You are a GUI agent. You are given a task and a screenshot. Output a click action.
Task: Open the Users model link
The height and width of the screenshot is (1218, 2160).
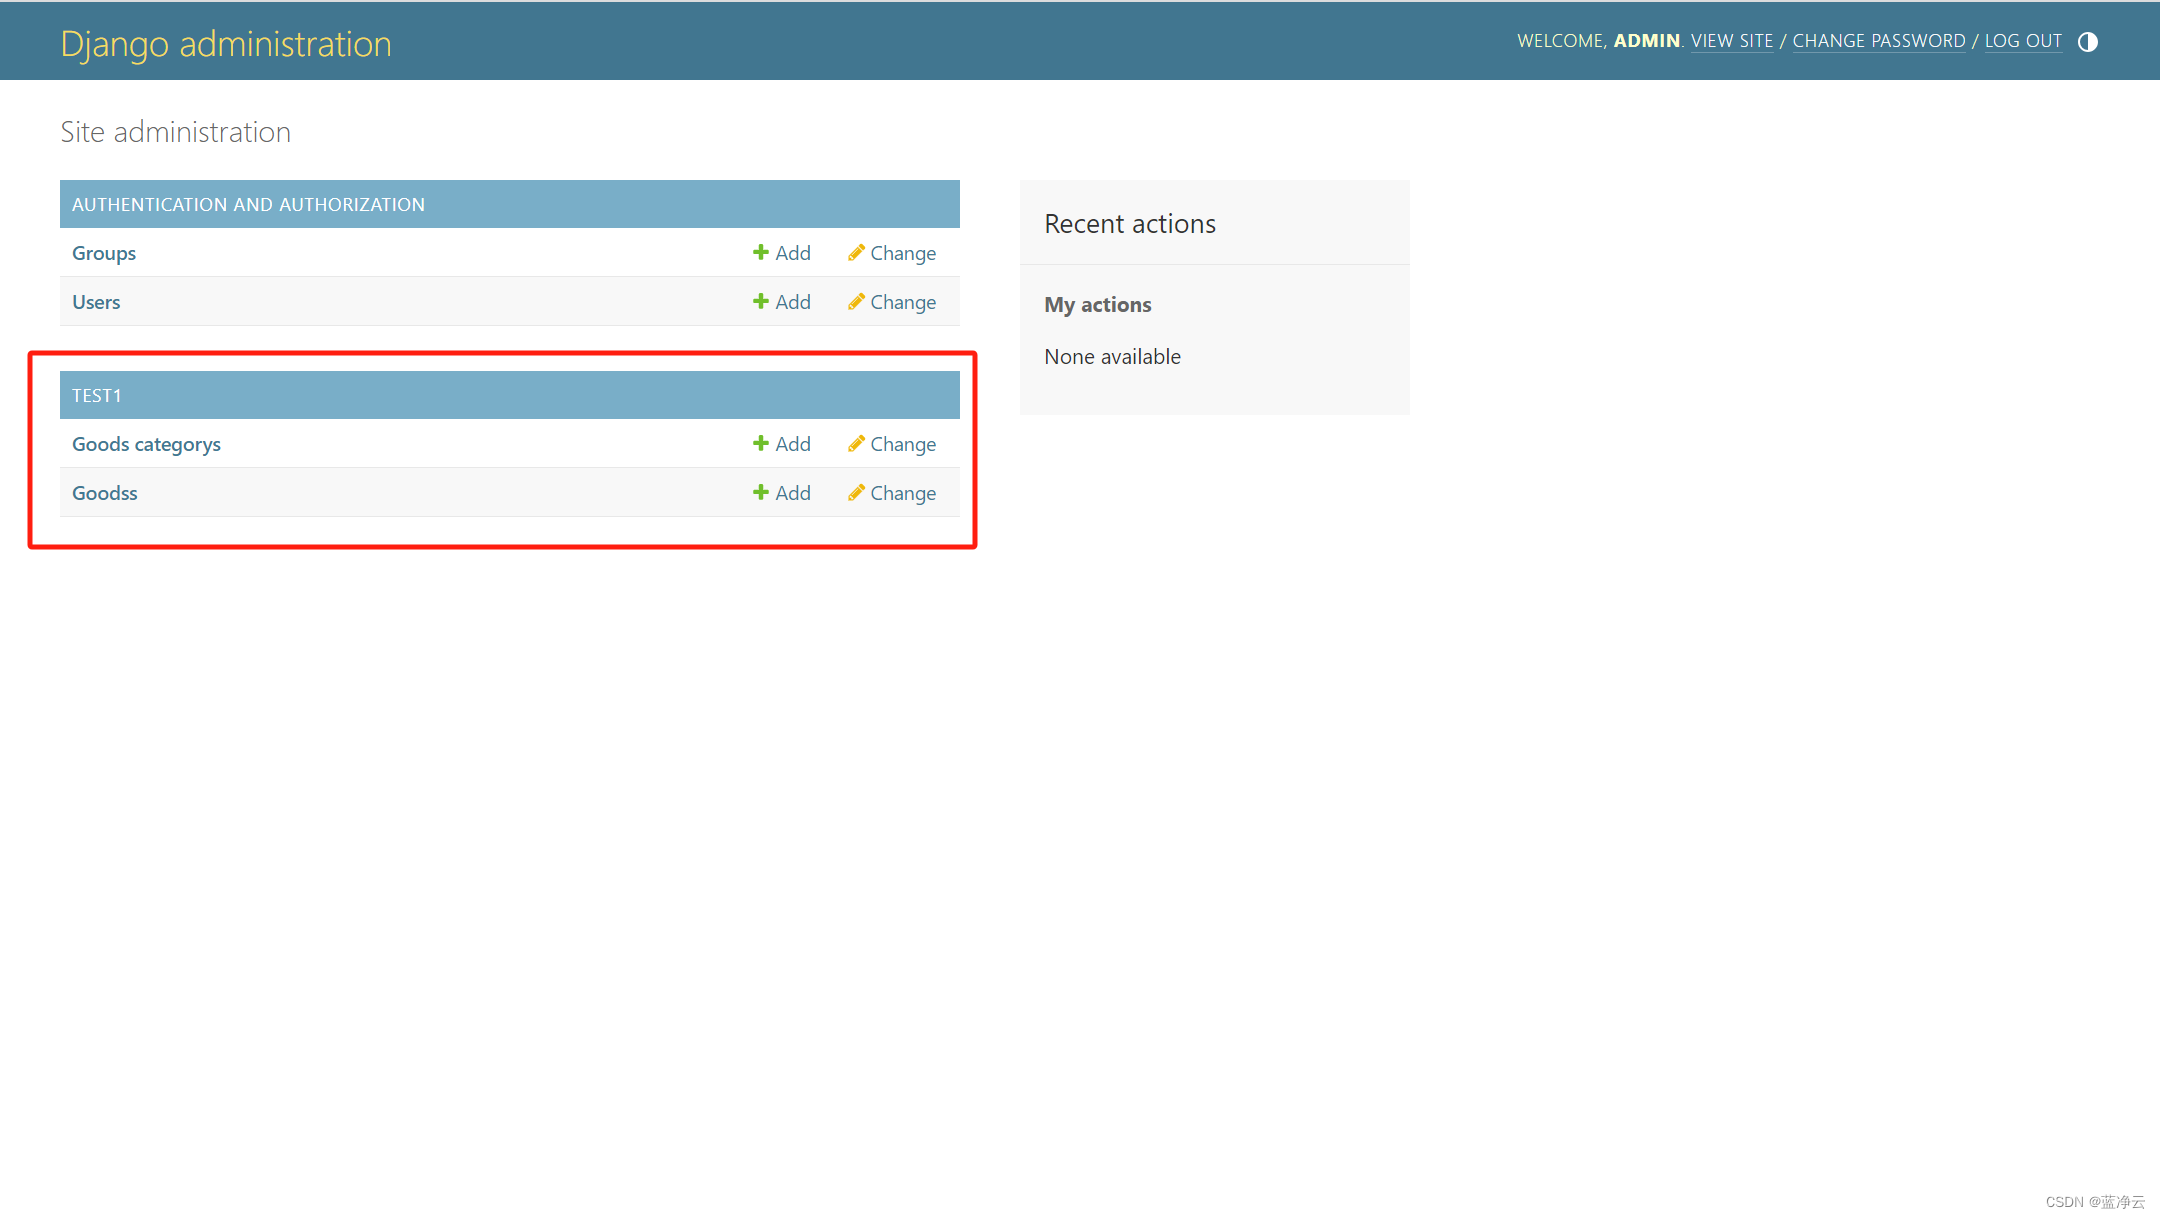96,302
